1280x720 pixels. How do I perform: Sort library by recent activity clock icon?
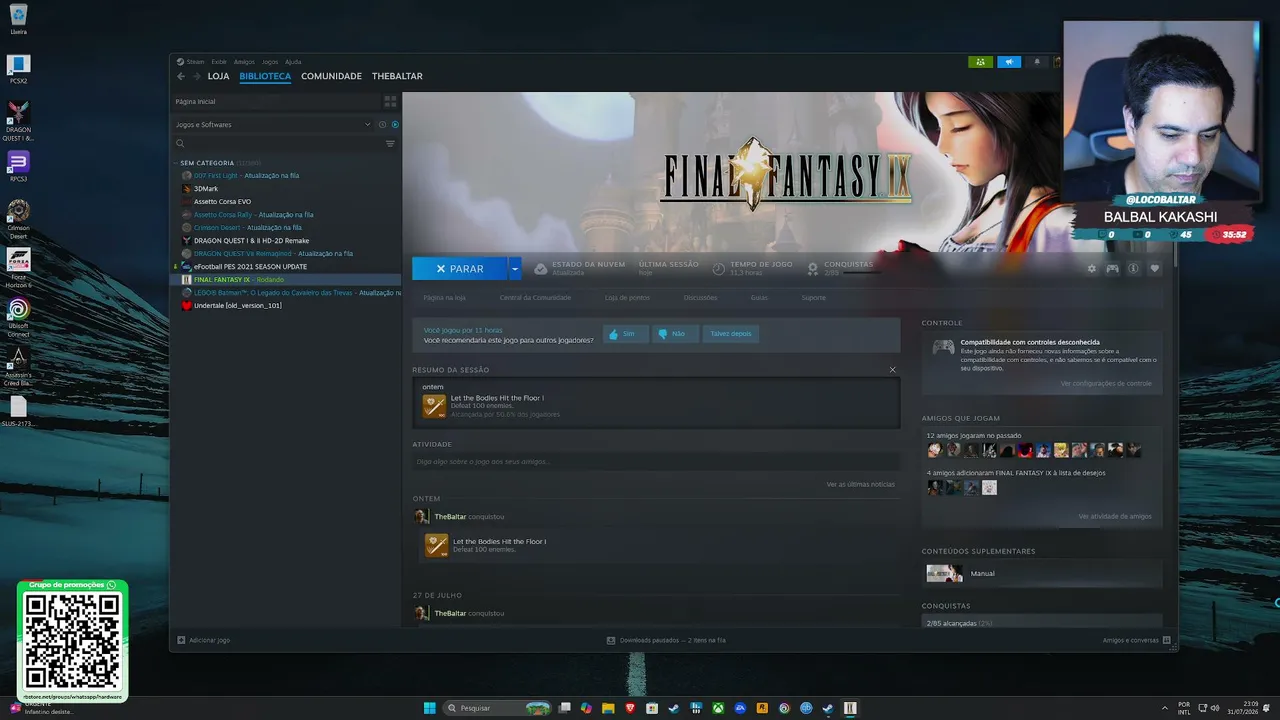382,125
